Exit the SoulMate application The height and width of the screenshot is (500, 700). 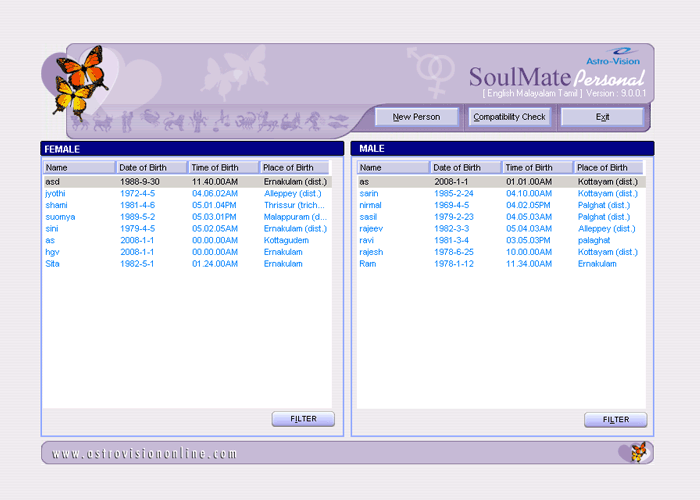[x=602, y=117]
